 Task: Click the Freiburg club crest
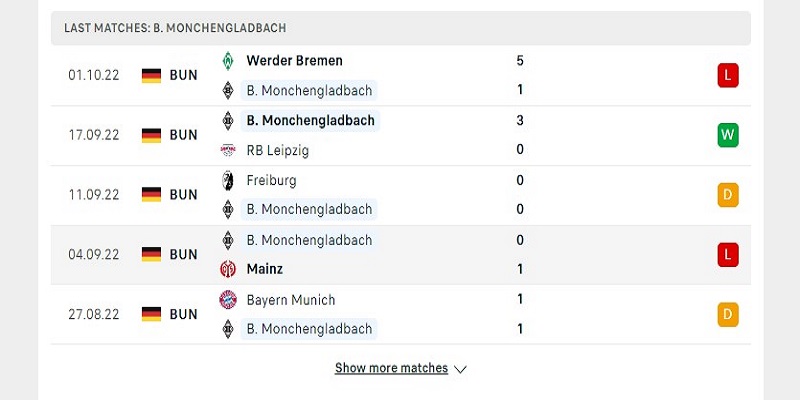[228, 181]
